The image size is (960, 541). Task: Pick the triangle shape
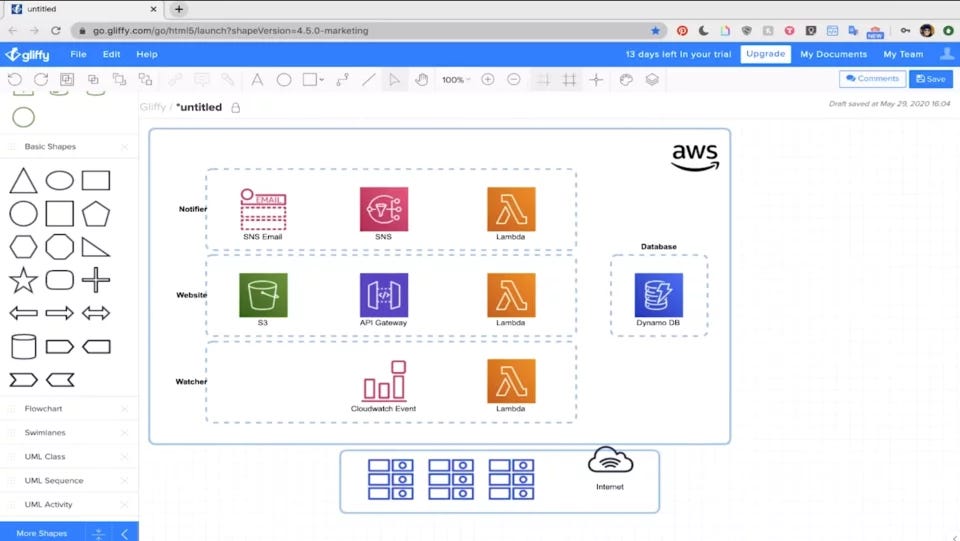pos(23,181)
